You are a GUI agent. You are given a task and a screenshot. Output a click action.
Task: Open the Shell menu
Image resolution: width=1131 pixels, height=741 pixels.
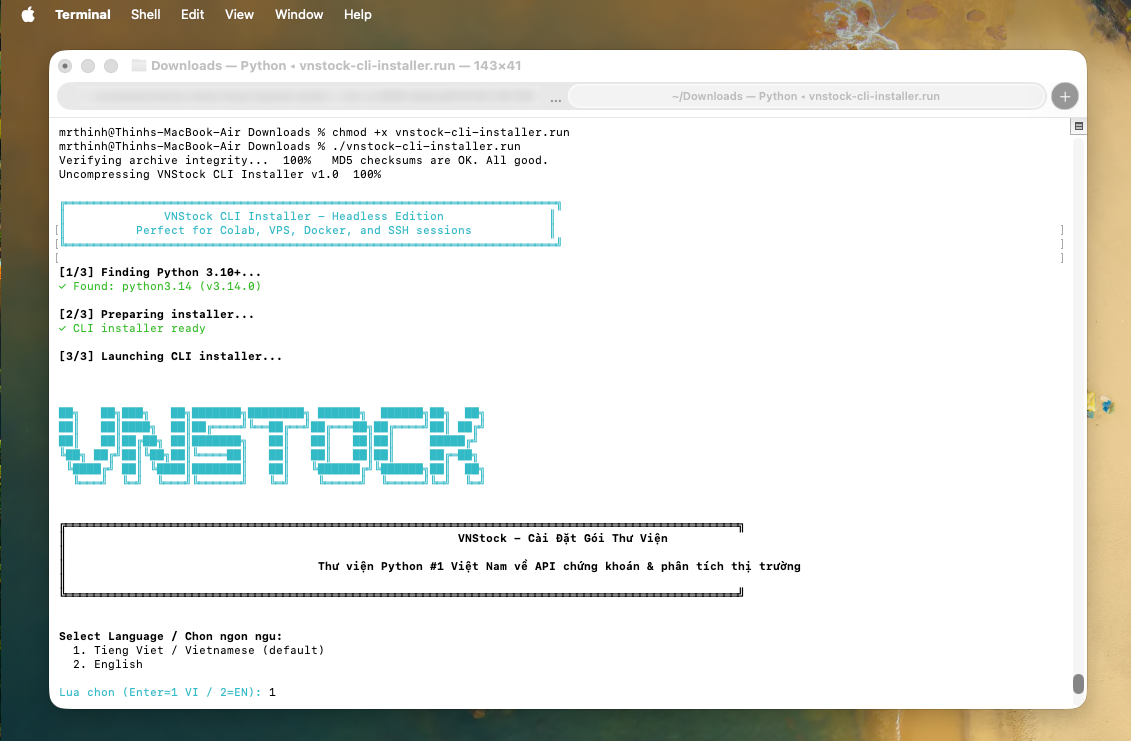tap(147, 14)
